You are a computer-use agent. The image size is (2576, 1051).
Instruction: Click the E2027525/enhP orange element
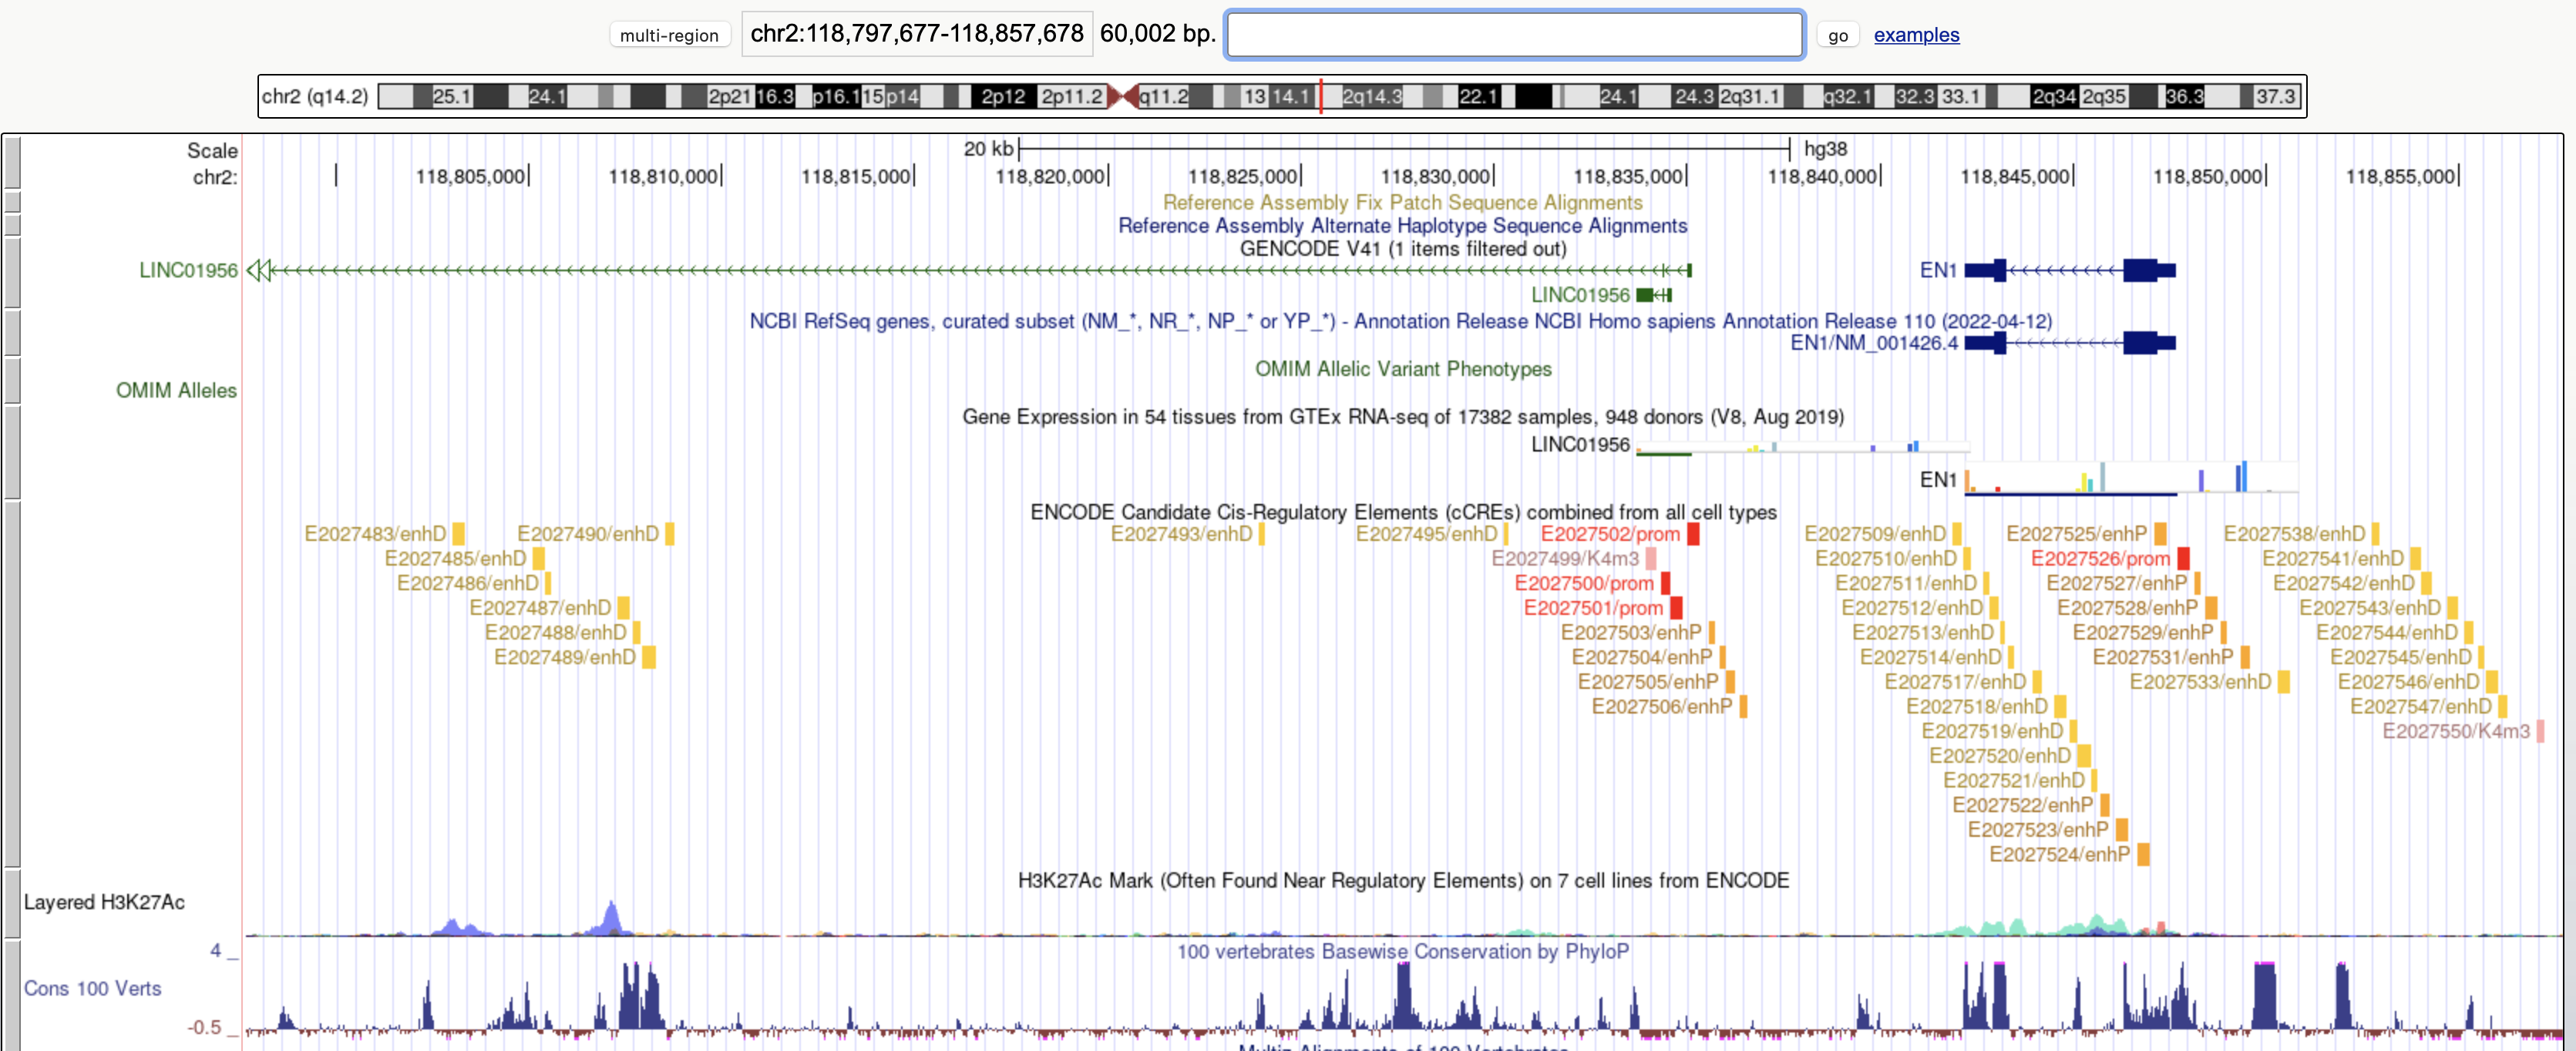pyautogui.click(x=2160, y=534)
